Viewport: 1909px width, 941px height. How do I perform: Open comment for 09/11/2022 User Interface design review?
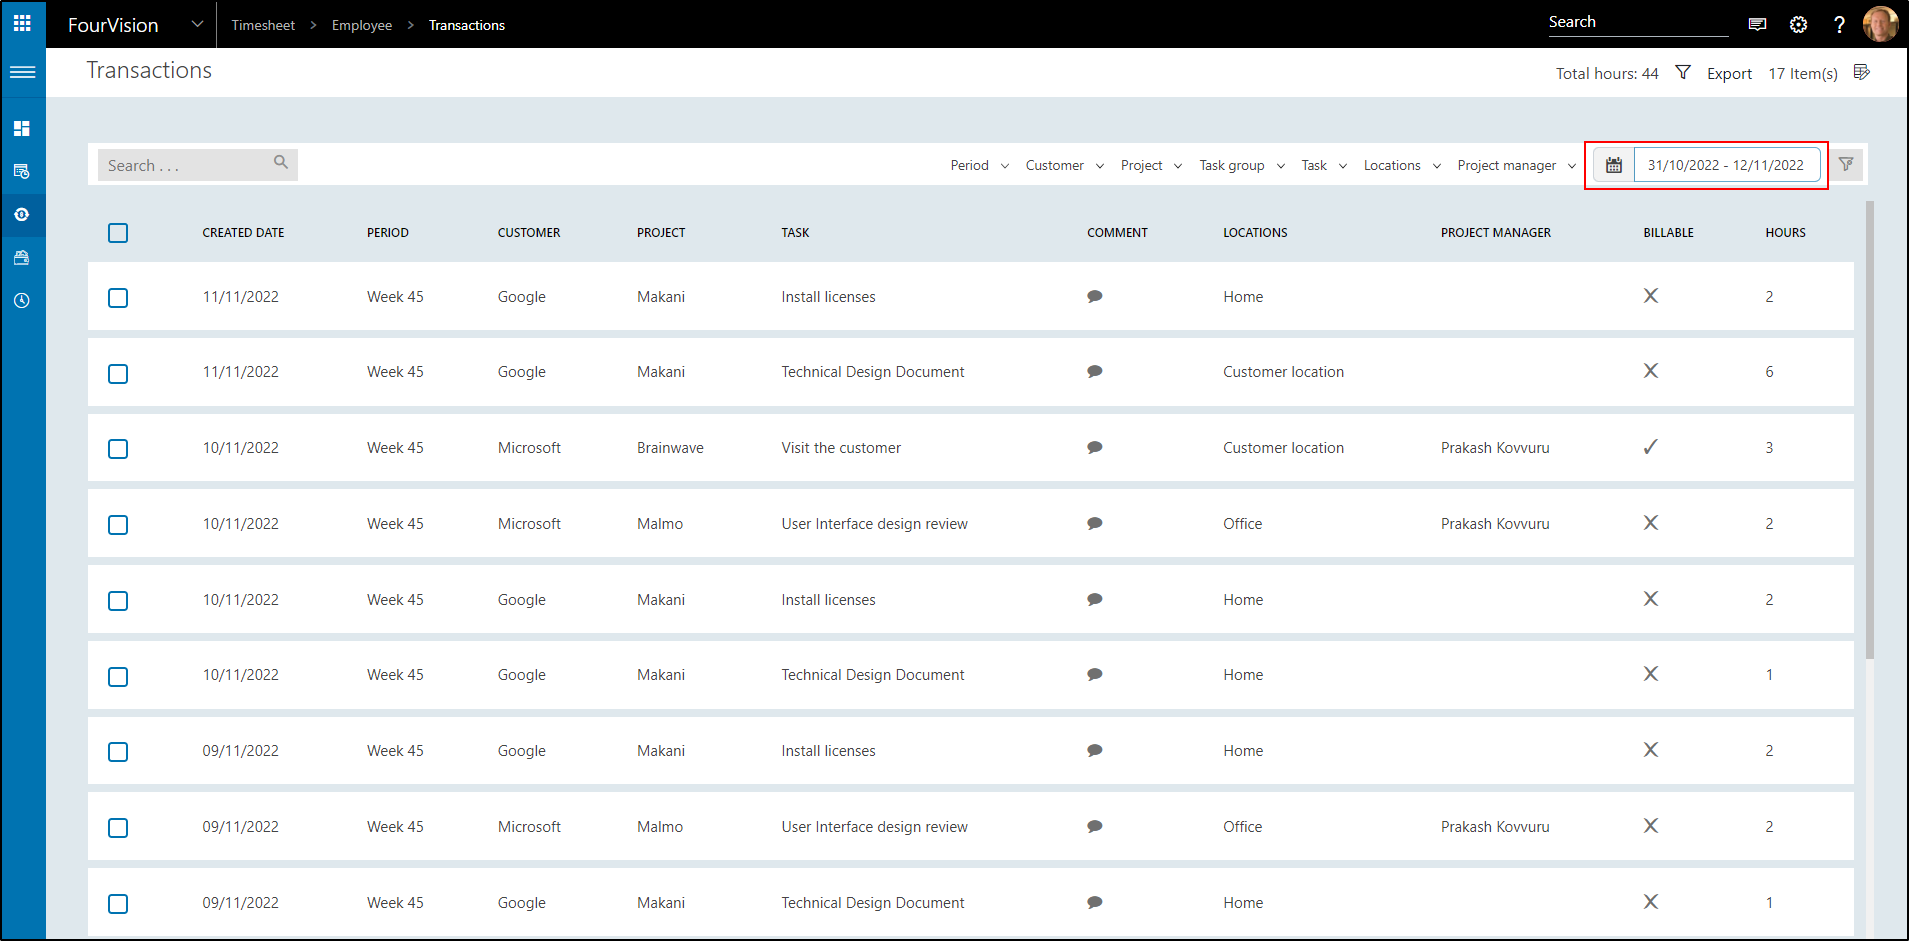pos(1095,826)
